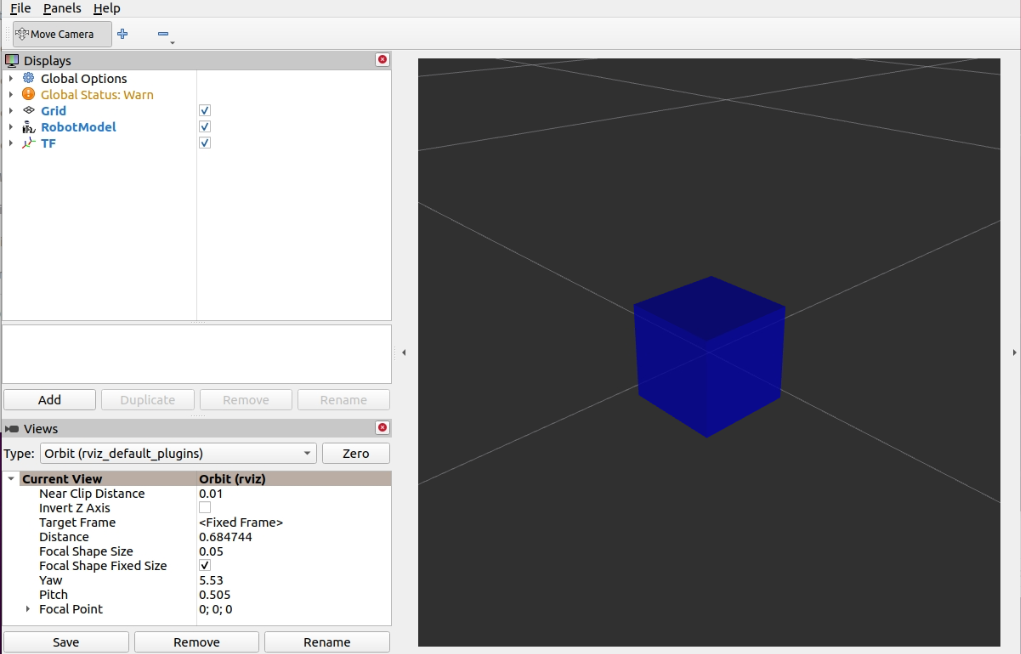The width and height of the screenshot is (1021, 654).
Task: Click the Rename button in Views panel
Action: (327, 642)
